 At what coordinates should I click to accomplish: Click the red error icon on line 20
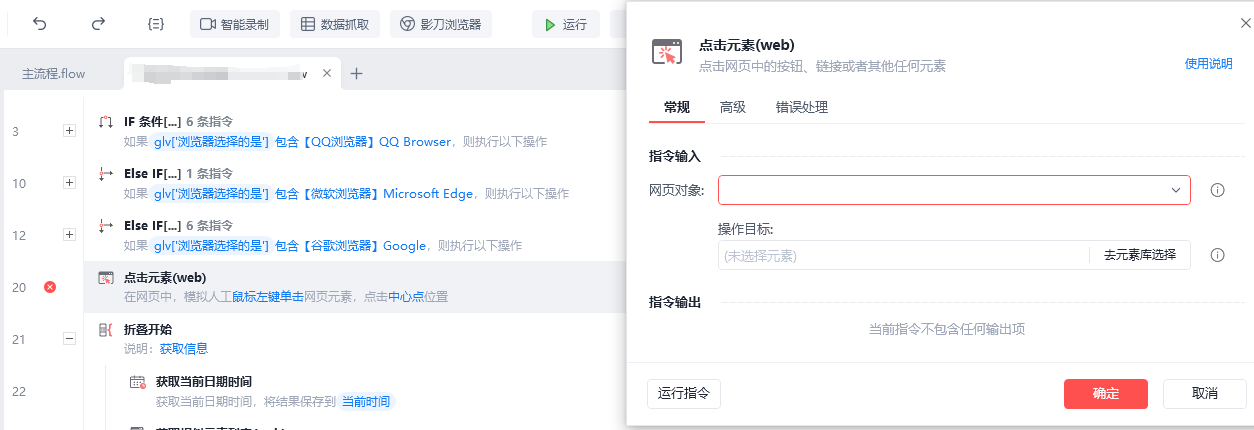point(50,287)
